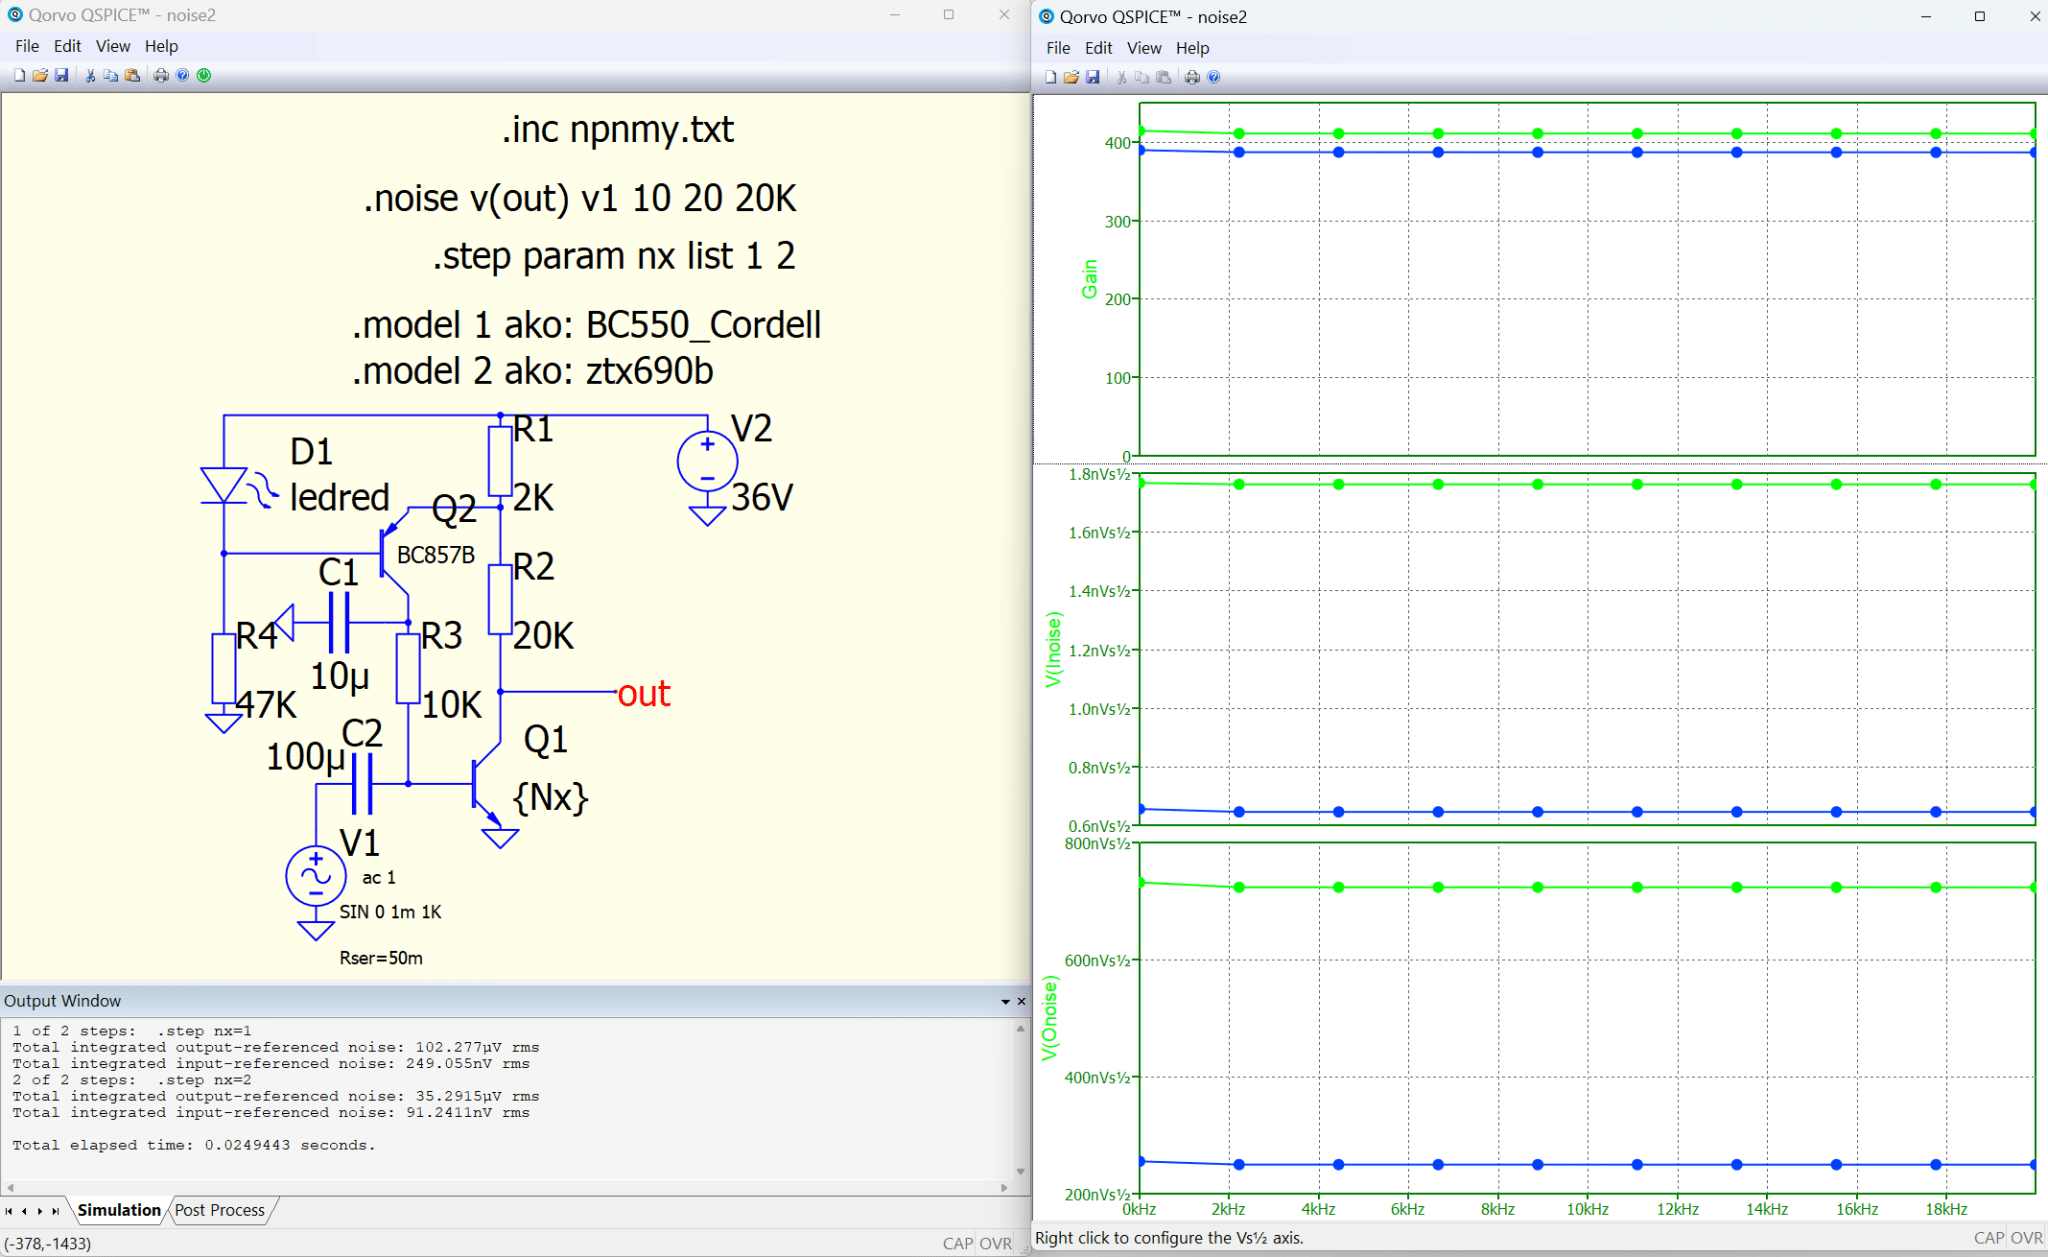Screen dimensions: 2048x1257
Task: Open View menu in right plot window
Action: click(x=1144, y=48)
